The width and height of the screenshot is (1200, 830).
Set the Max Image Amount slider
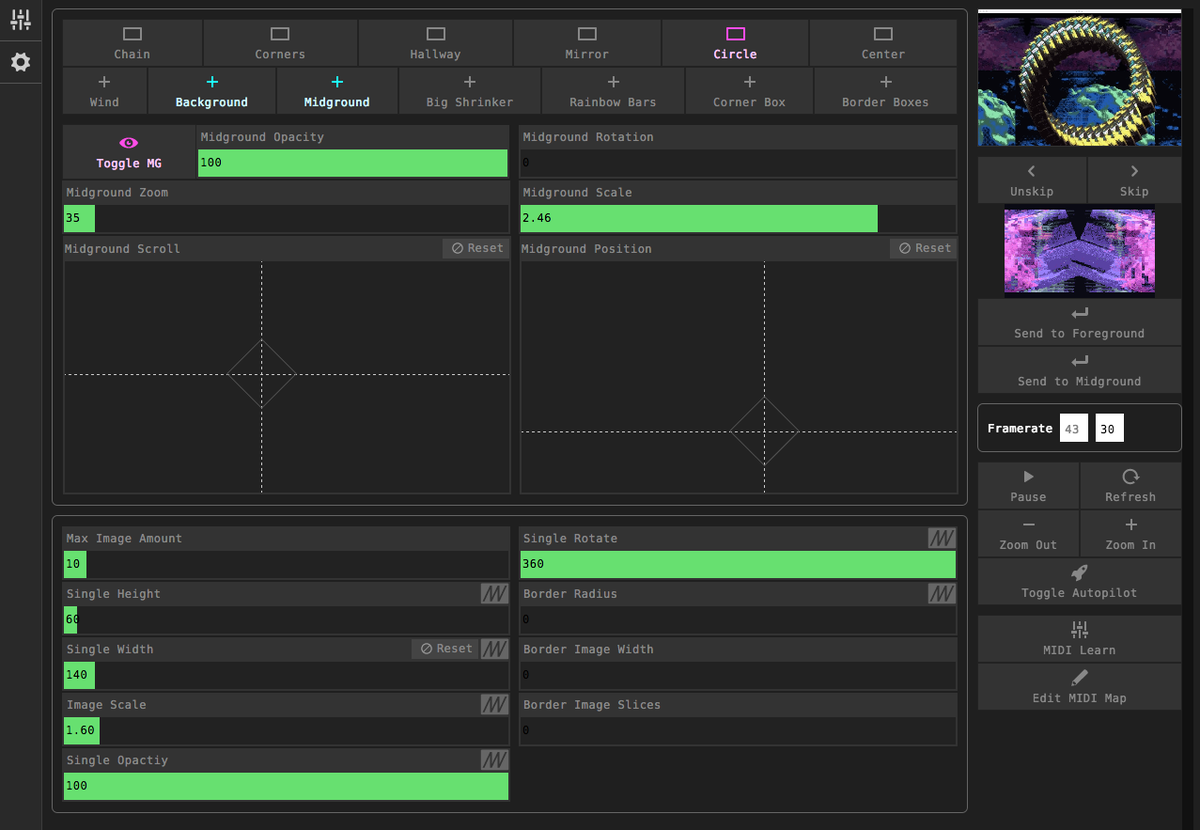pyautogui.click(x=286, y=564)
